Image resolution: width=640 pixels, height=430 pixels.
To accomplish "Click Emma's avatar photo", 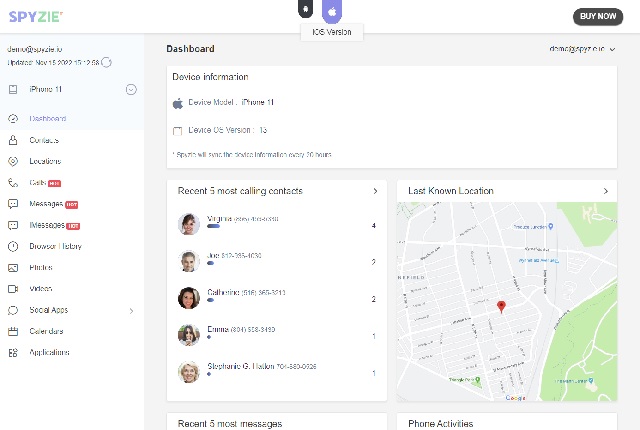I will click(189, 335).
